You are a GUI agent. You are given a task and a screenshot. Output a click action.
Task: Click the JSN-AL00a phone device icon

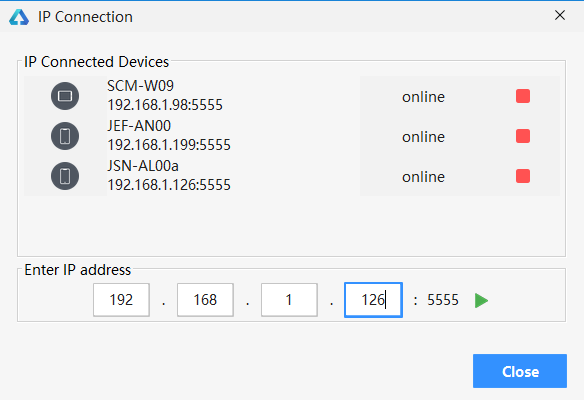65,176
